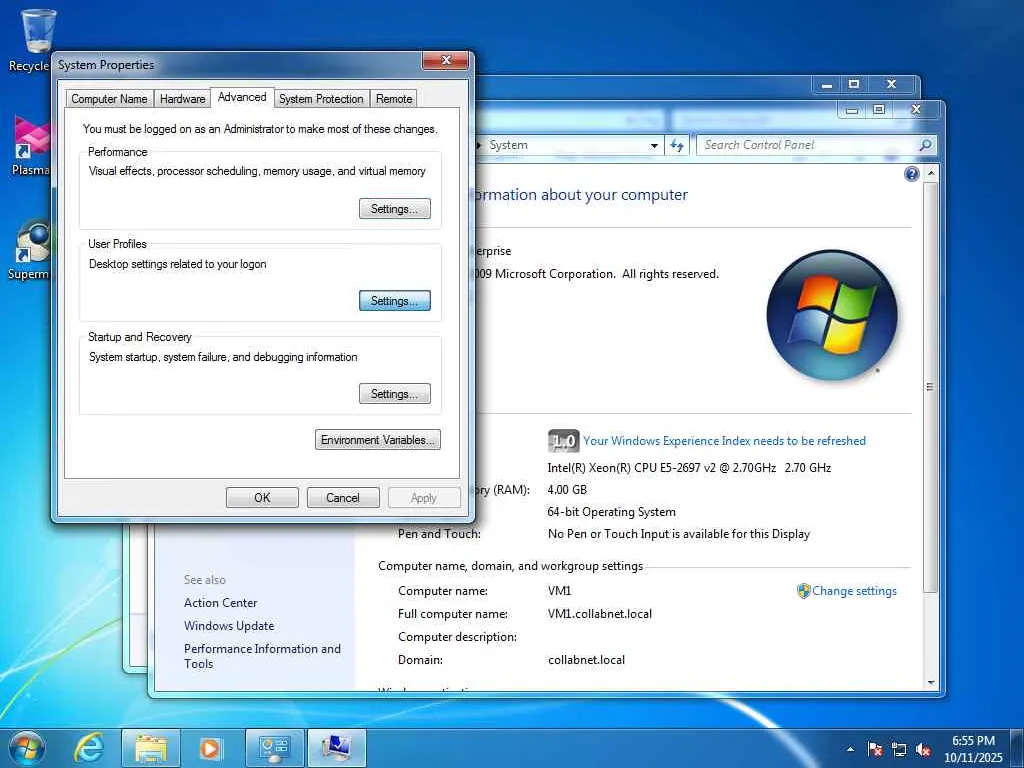Screen dimensions: 1024x768
Task: Open Windows Explorer from taskbar
Action: click(x=151, y=748)
